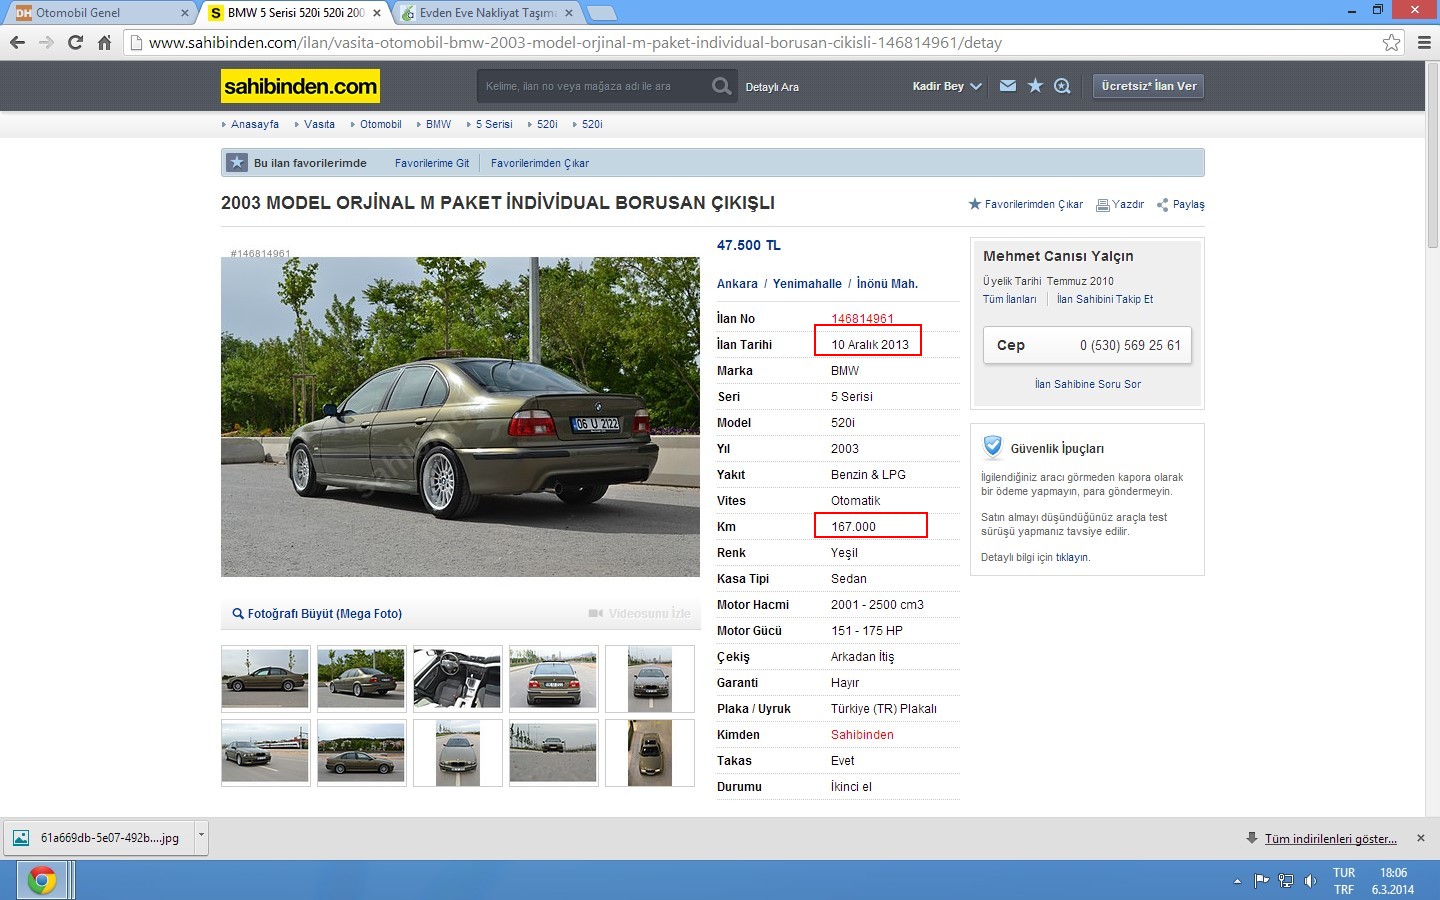
Task: Click Favorilerimden Çıkar in the favorites bar
Action: pyautogui.click(x=540, y=163)
